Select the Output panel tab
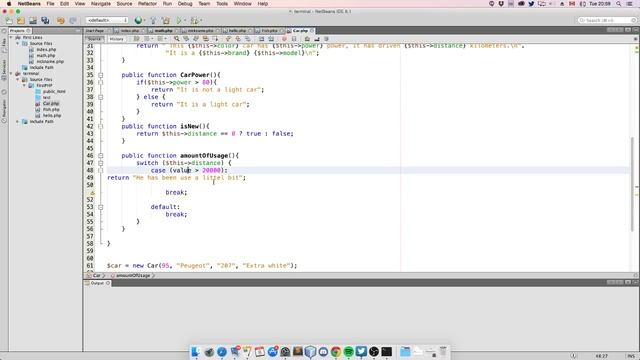Viewport: 640px width, 360px height. point(97,283)
